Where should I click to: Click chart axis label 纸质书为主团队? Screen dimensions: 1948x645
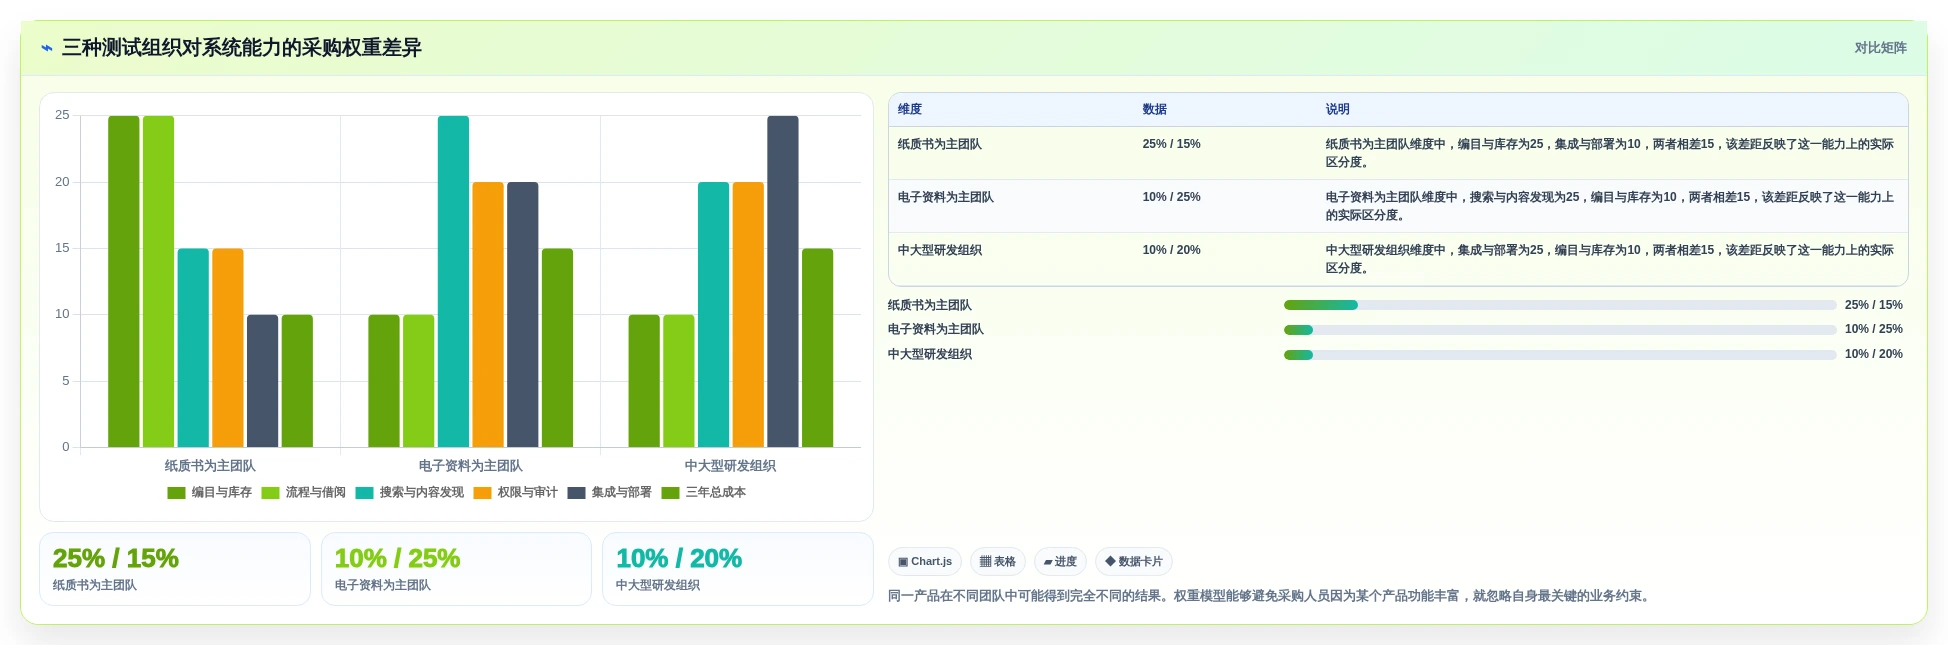(x=210, y=466)
